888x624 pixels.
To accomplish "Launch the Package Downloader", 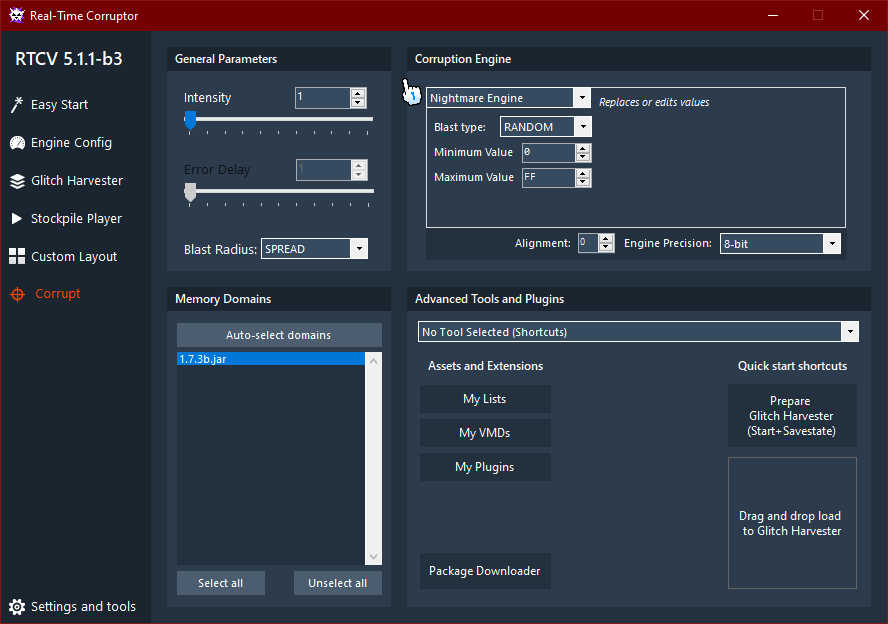I will [485, 571].
